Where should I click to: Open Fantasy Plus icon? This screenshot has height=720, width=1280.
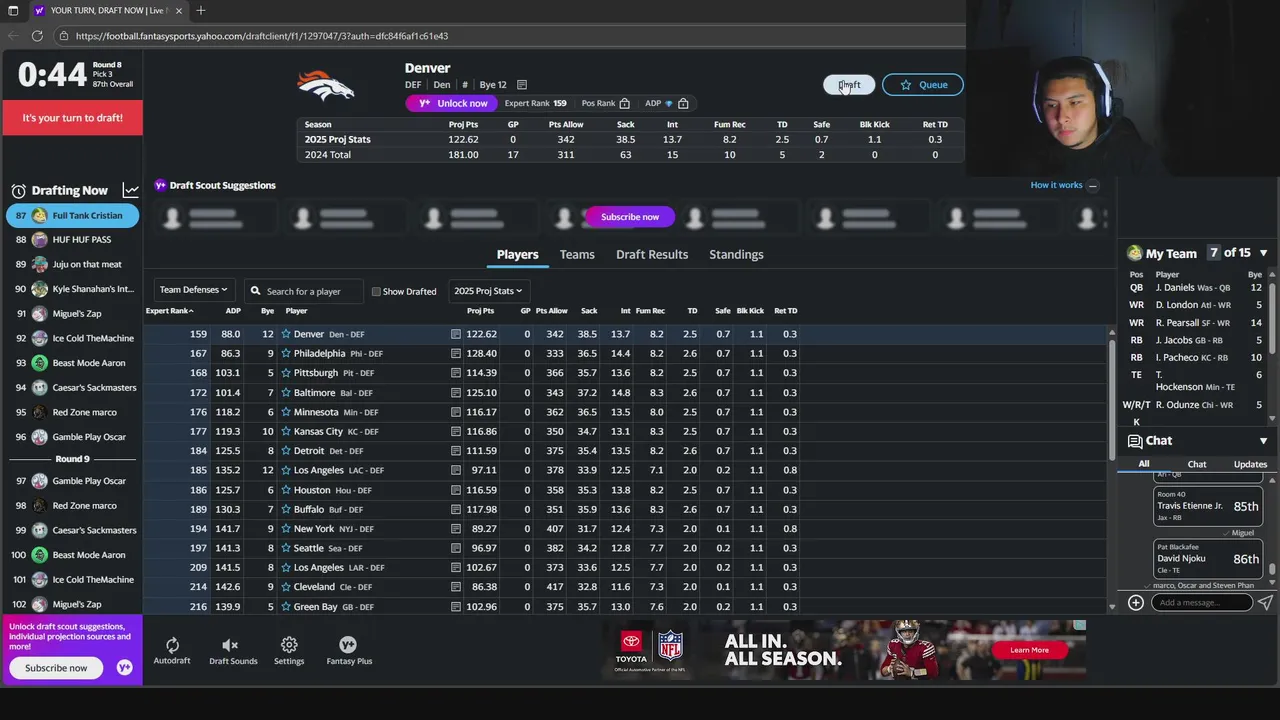pyautogui.click(x=348, y=645)
